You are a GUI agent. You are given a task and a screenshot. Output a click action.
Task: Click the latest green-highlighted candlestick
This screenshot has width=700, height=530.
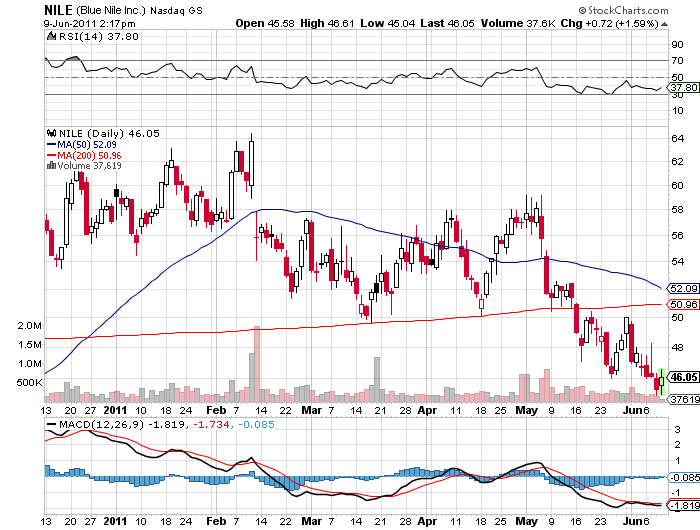(662, 381)
